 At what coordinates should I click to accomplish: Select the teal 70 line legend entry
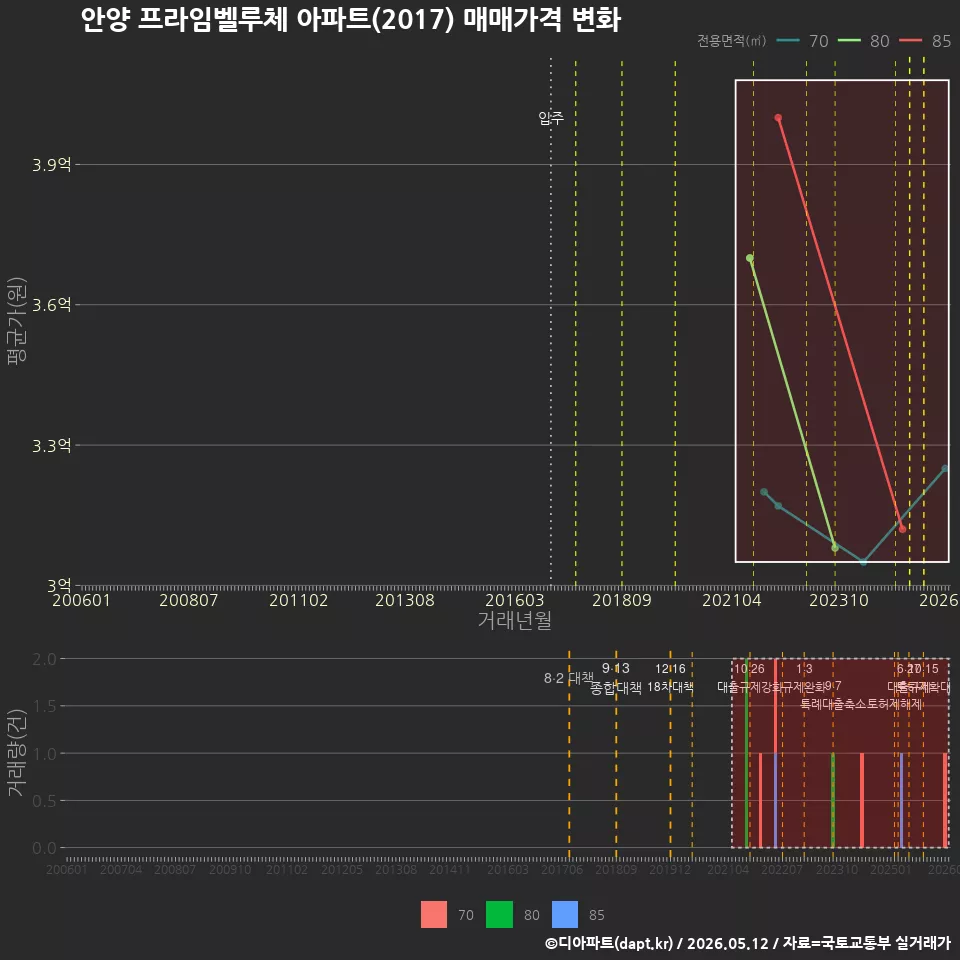[x=802, y=41]
